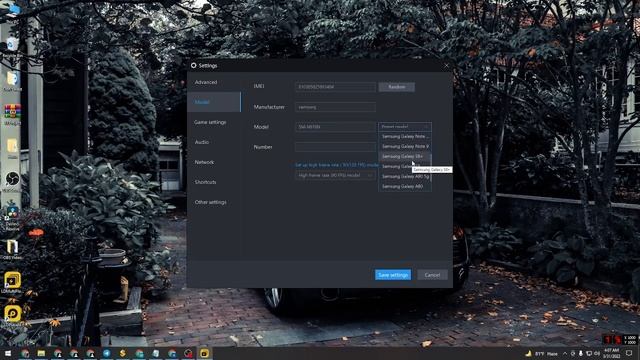Click the gold dollar-sign taskbar icon
This screenshot has height=360, width=640.
[x=122, y=353]
